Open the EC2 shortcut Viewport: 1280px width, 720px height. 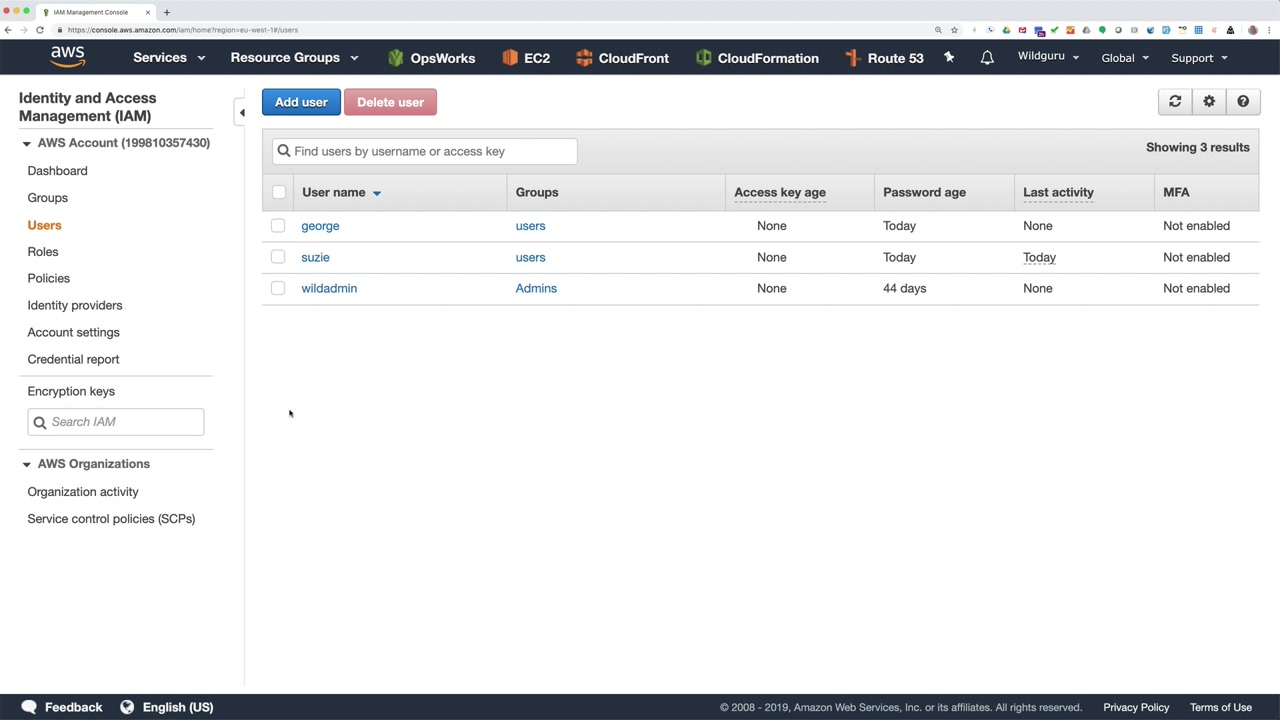(526, 58)
